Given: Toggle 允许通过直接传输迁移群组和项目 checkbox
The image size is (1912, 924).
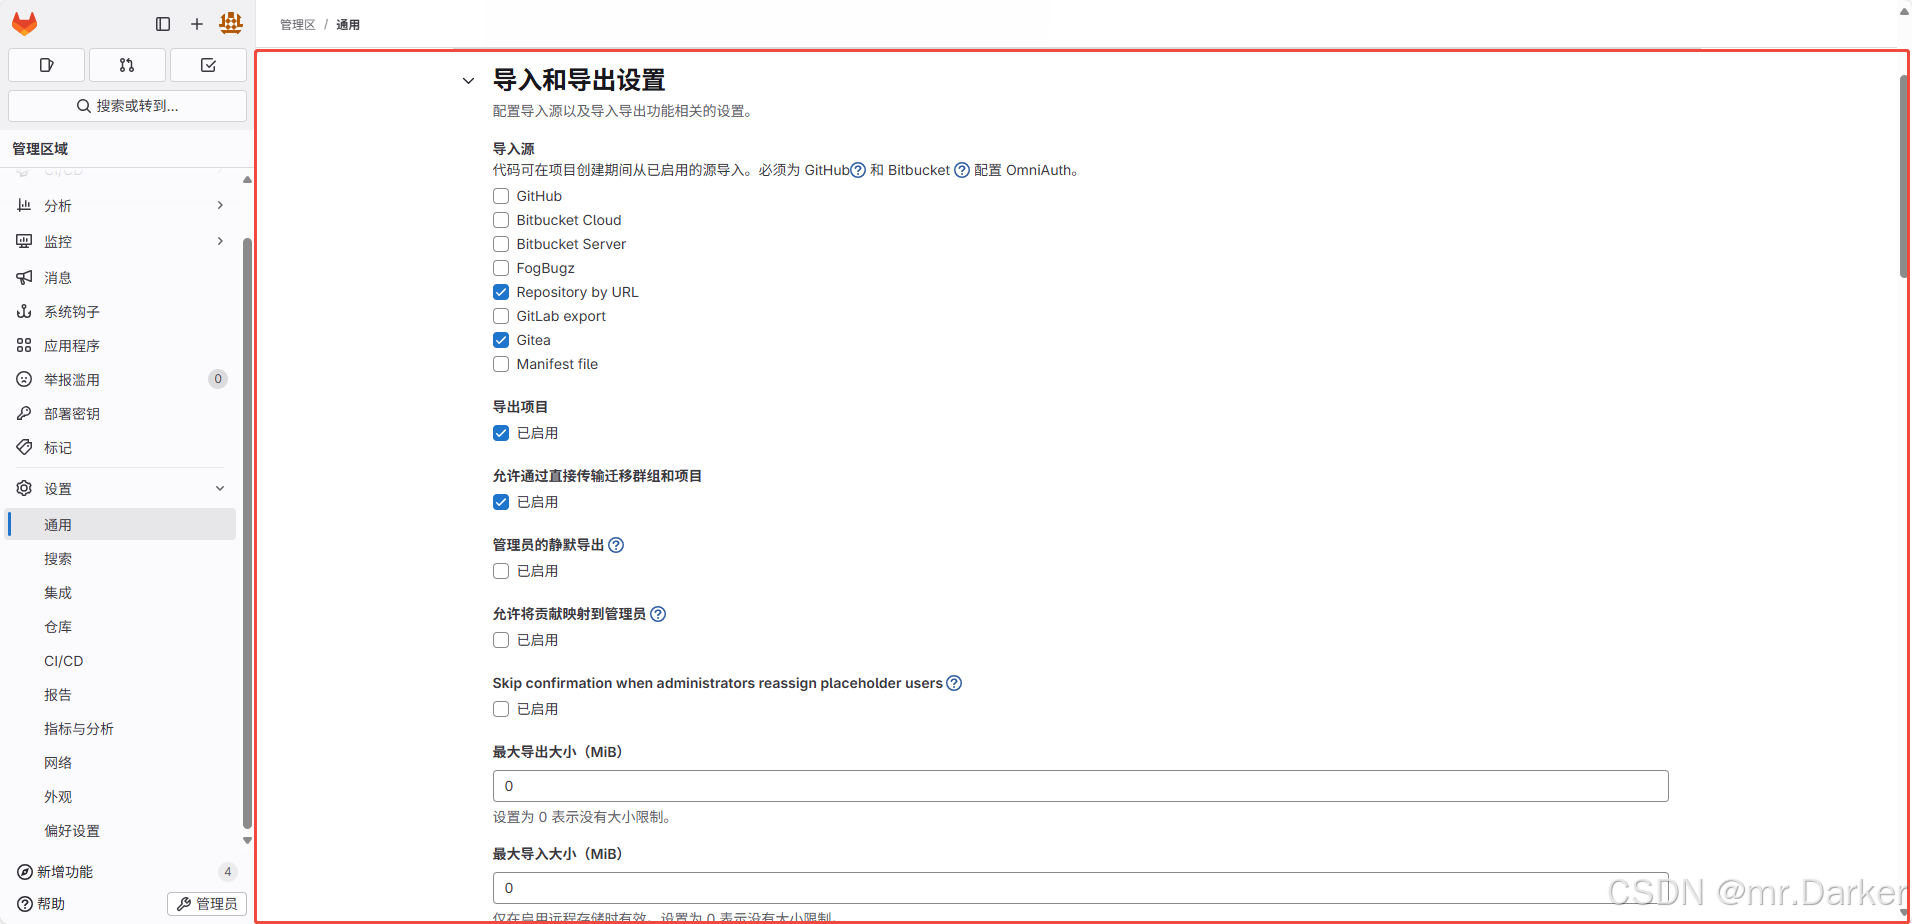Looking at the screenshot, I should [501, 502].
